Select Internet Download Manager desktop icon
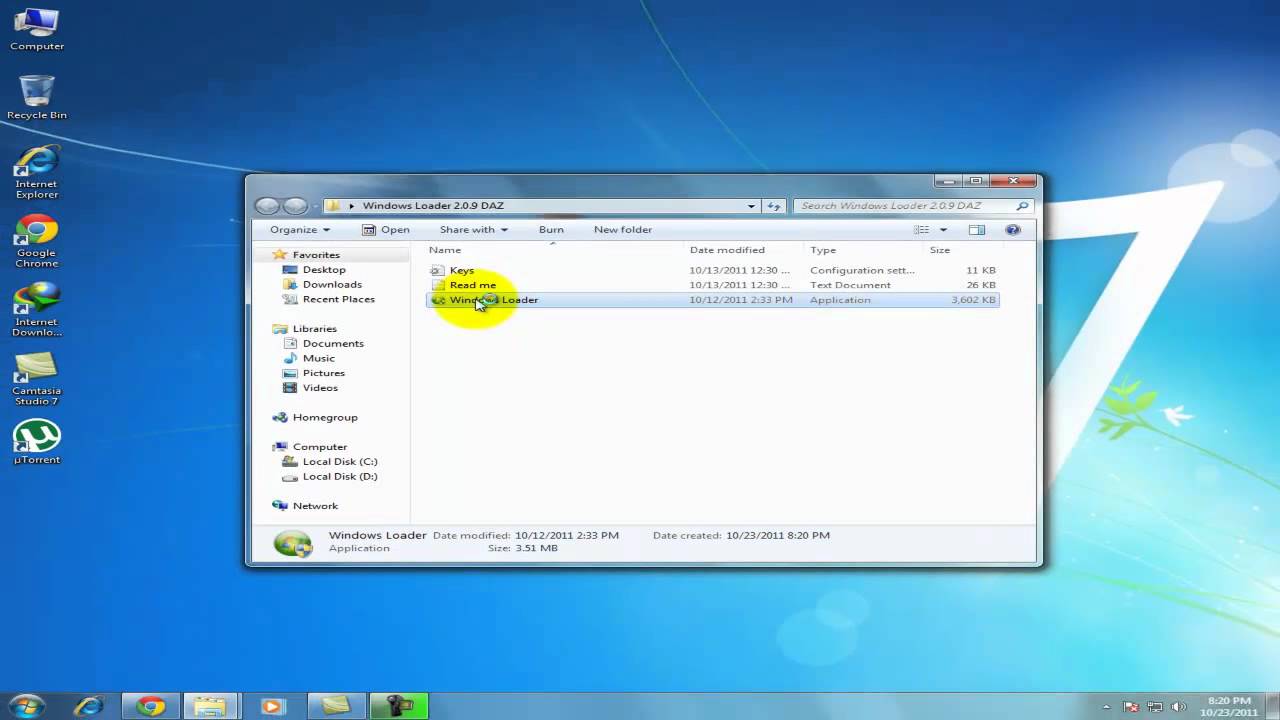The height and width of the screenshot is (720, 1280). pyautogui.click(x=37, y=310)
